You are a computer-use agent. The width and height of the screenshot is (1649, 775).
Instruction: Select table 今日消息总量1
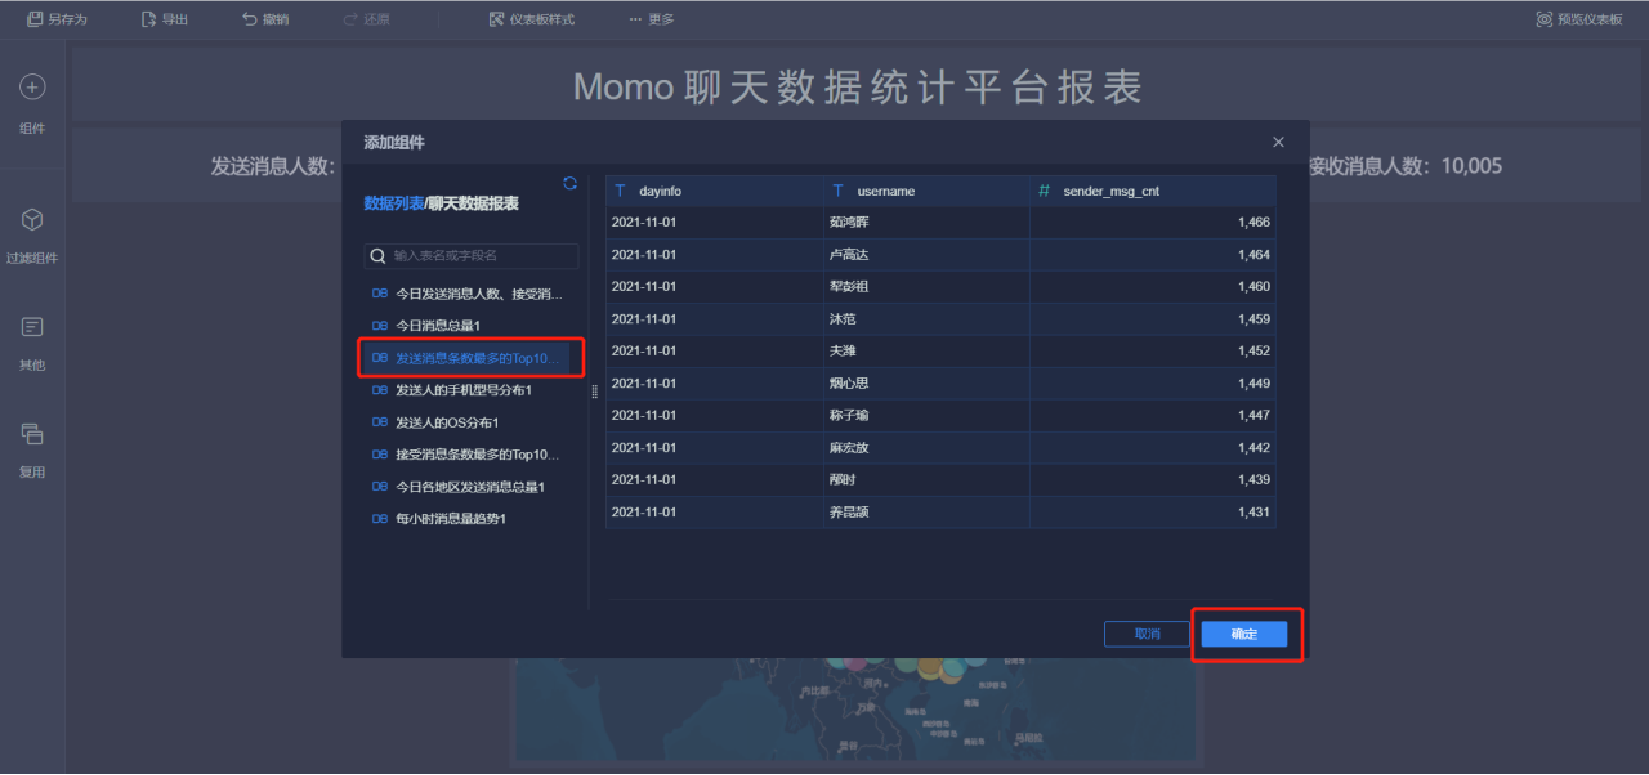coord(426,325)
